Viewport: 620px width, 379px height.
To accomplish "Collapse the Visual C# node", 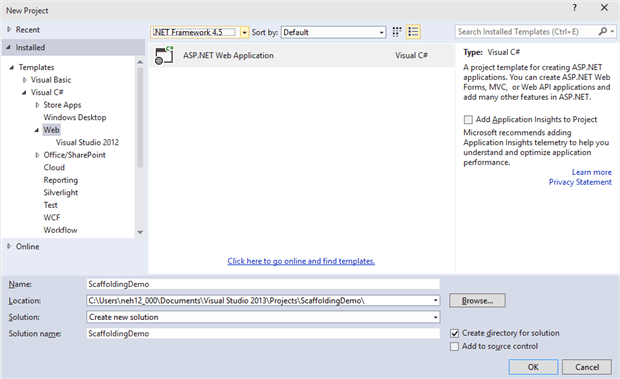I will click(25, 92).
